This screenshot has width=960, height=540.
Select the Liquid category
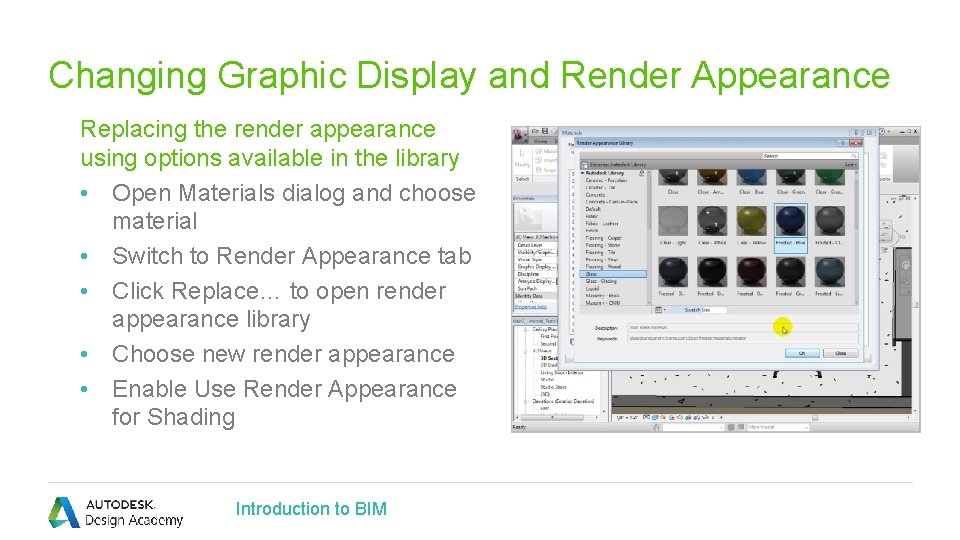click(x=591, y=288)
